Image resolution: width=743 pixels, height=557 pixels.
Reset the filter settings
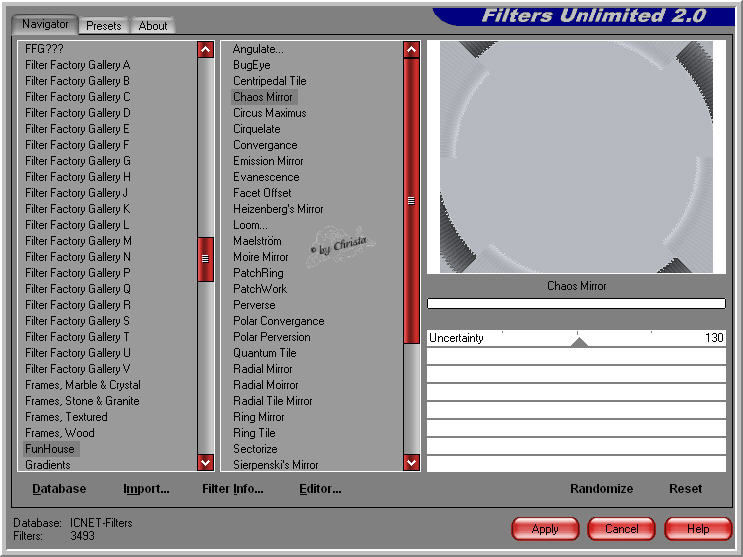tap(685, 489)
